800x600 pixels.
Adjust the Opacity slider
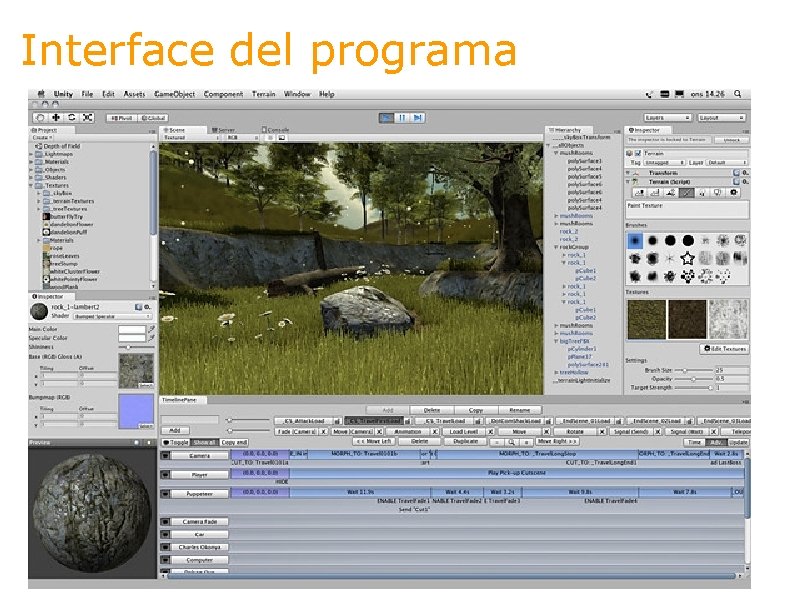pyautogui.click(x=694, y=379)
